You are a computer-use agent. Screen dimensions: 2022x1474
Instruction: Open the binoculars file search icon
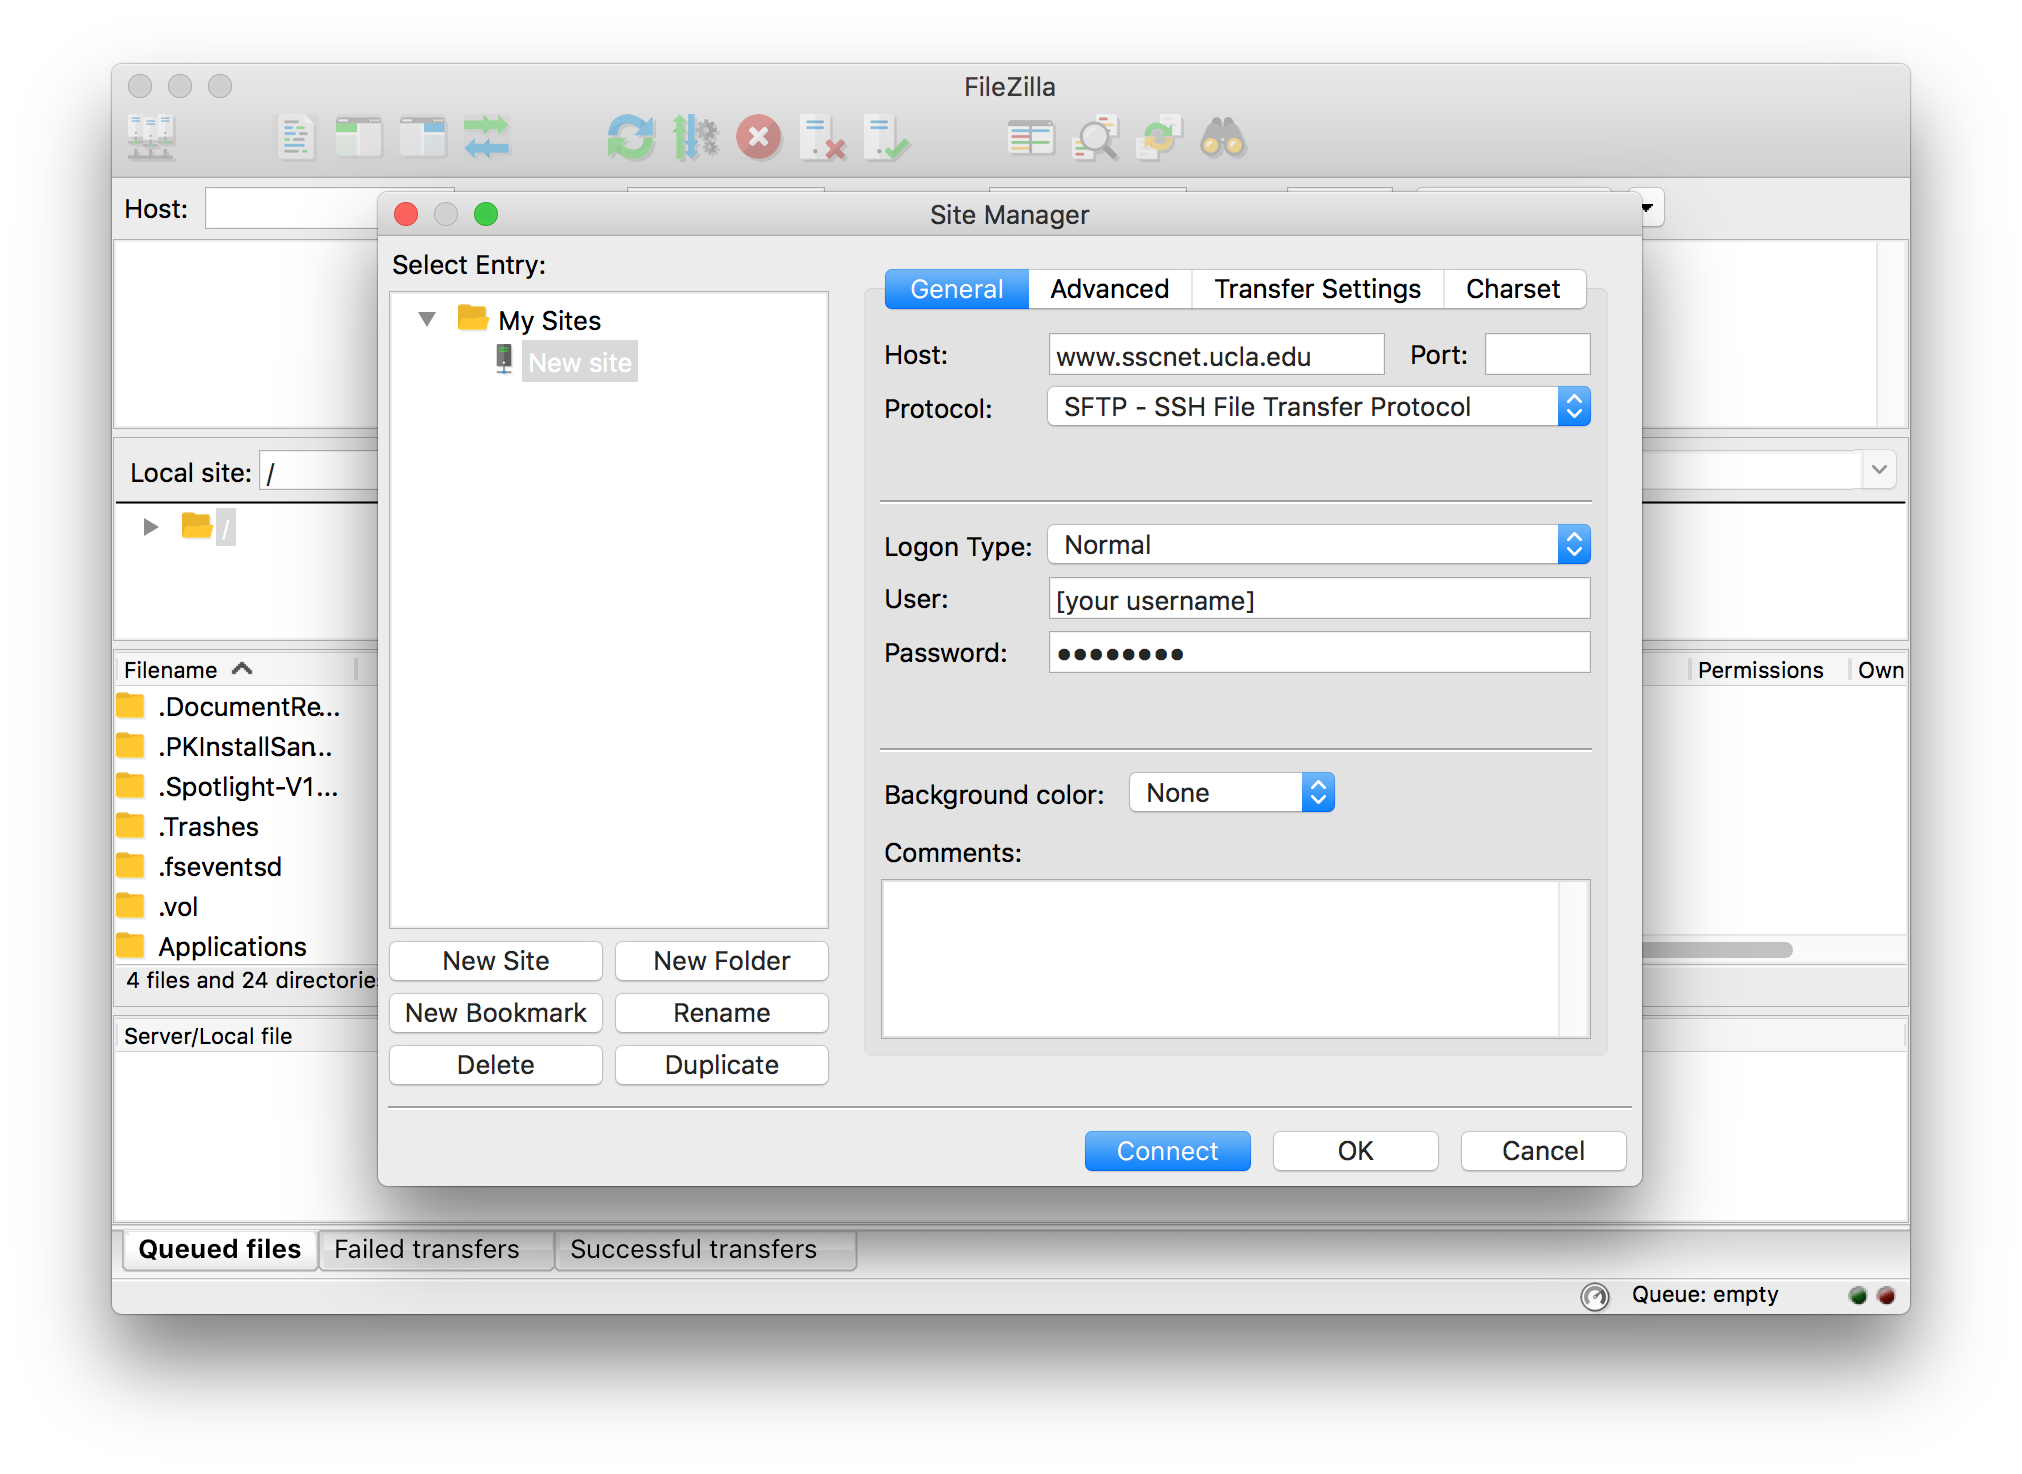[x=1223, y=138]
